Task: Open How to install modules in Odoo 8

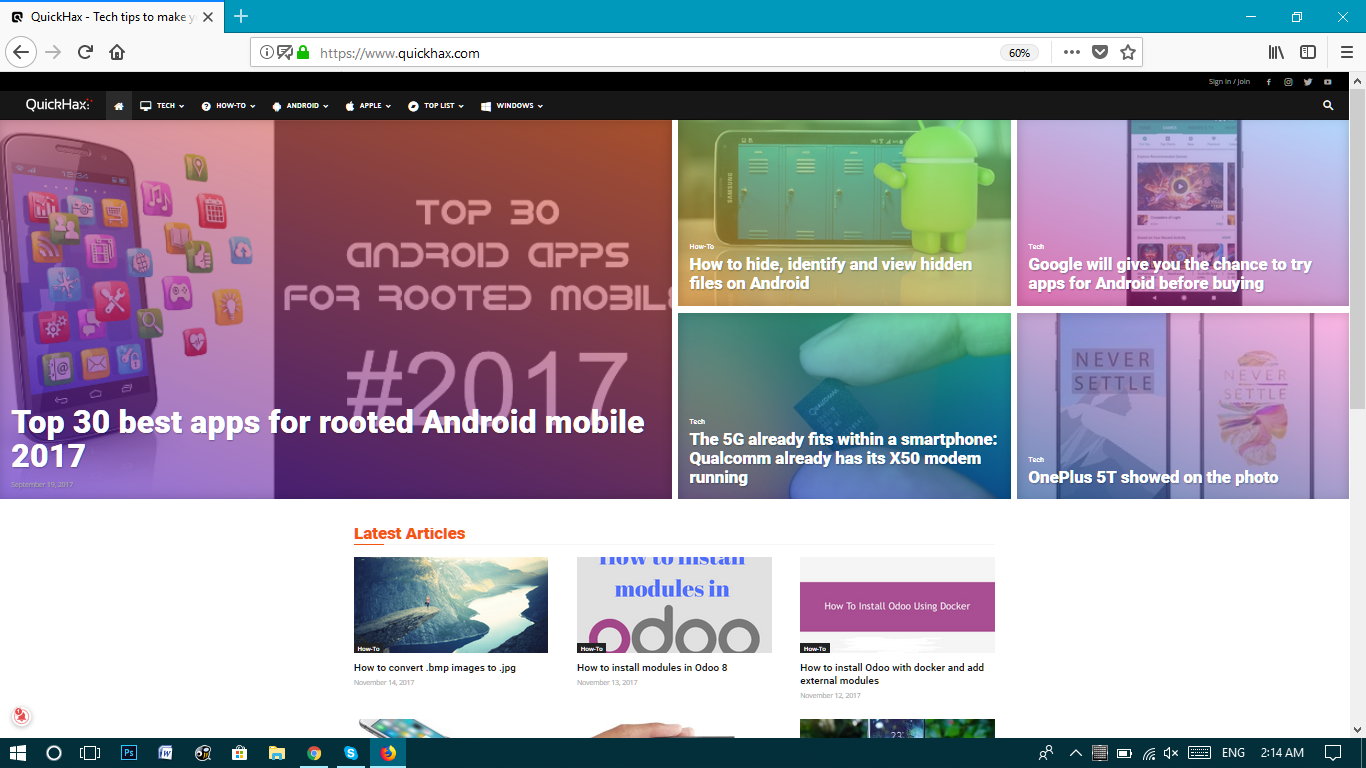Action: (x=652, y=668)
